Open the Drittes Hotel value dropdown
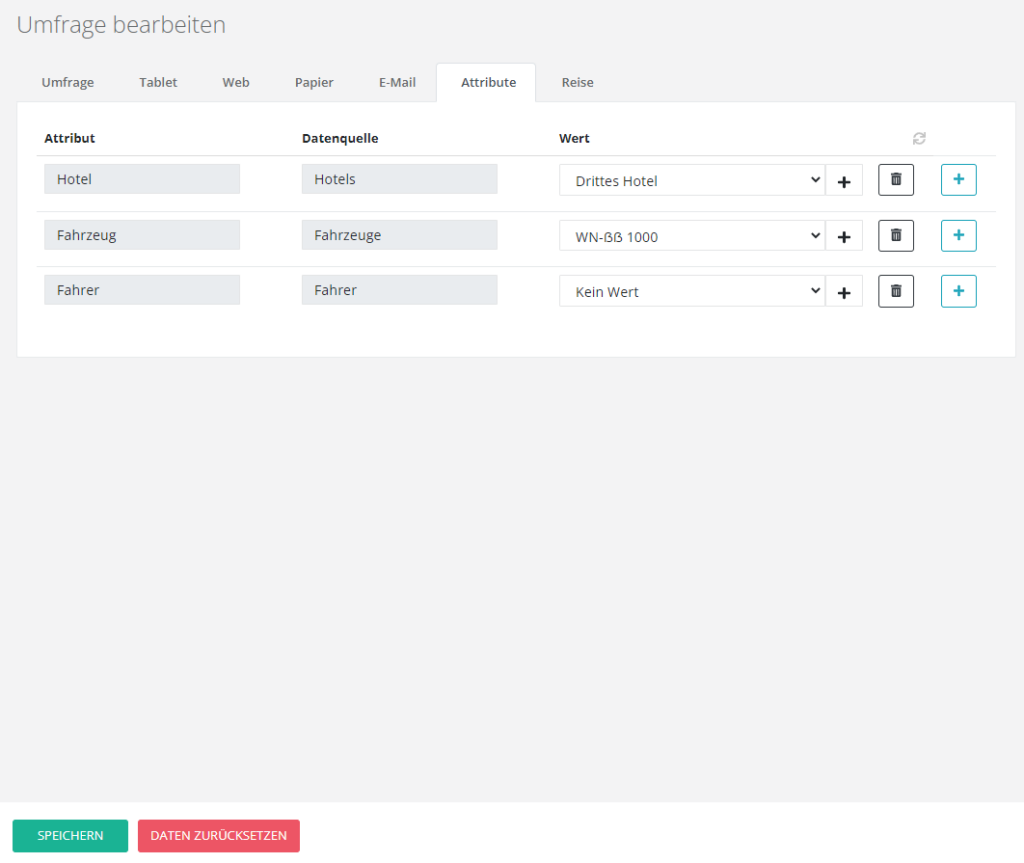Viewport: 1024px width, 863px height. [x=691, y=181]
